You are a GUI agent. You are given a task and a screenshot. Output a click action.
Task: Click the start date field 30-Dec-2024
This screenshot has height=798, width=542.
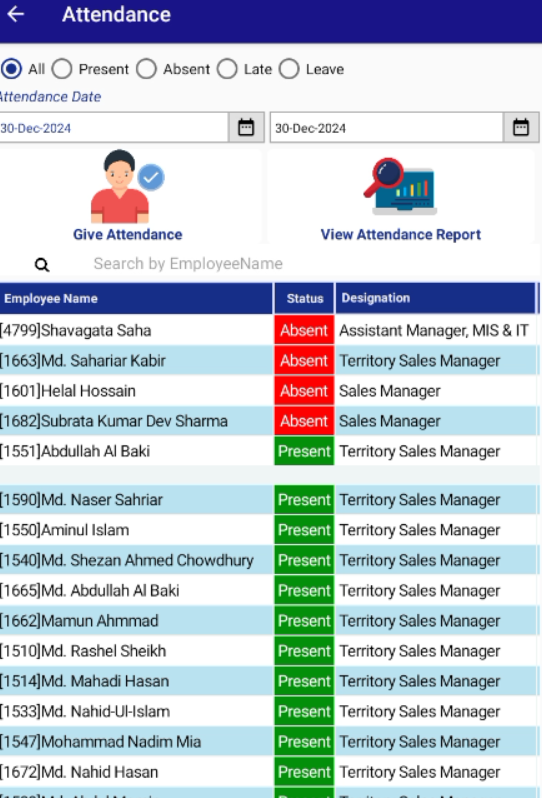114,128
